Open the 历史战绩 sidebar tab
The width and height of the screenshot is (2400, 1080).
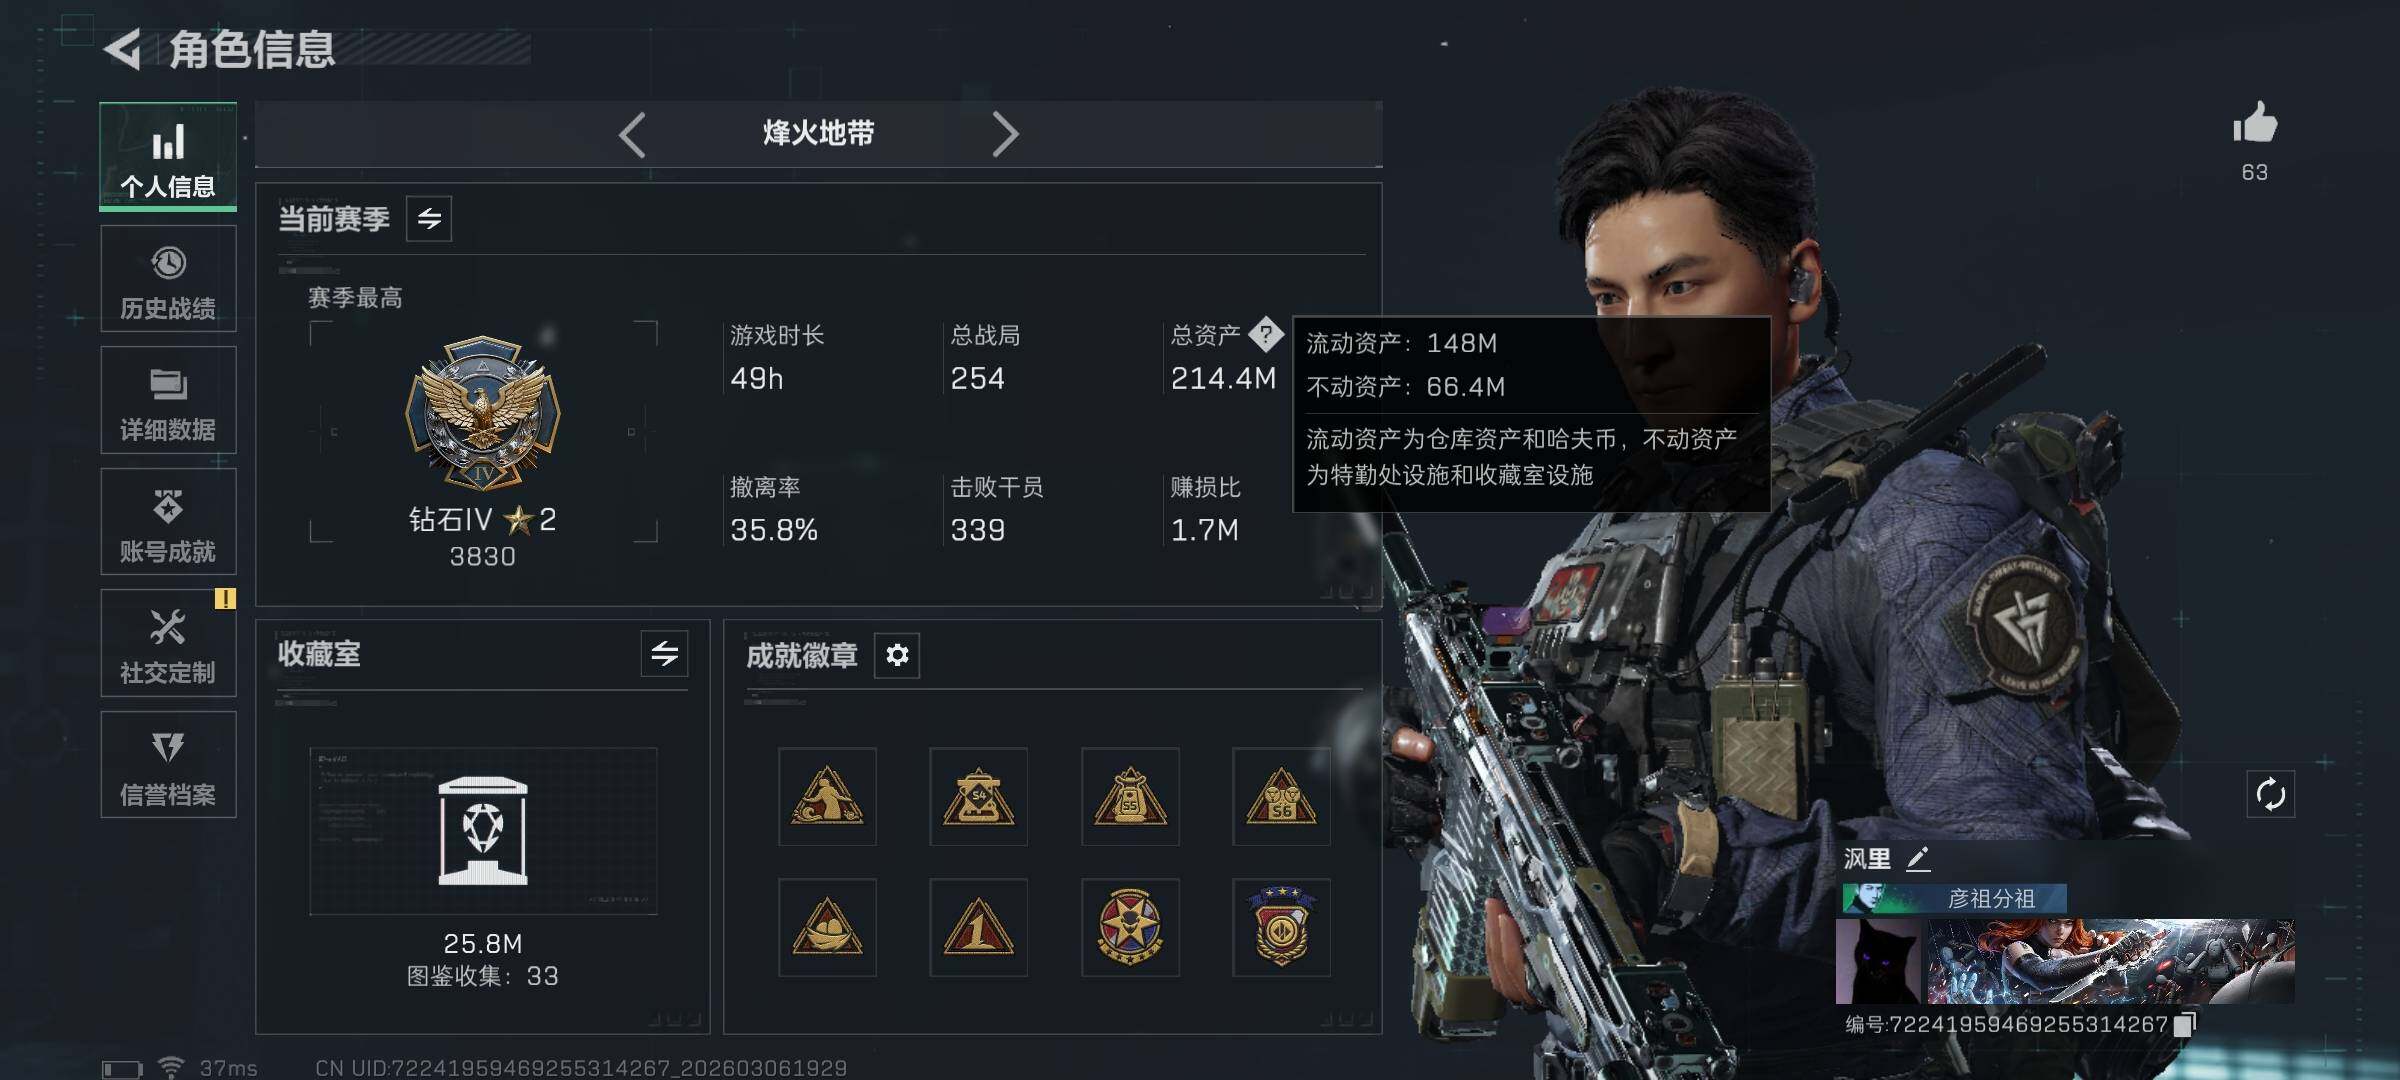point(168,279)
